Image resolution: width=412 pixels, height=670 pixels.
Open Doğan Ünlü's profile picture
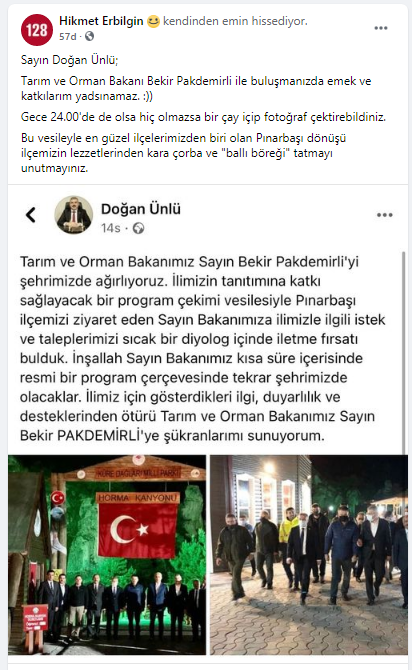coord(74,215)
